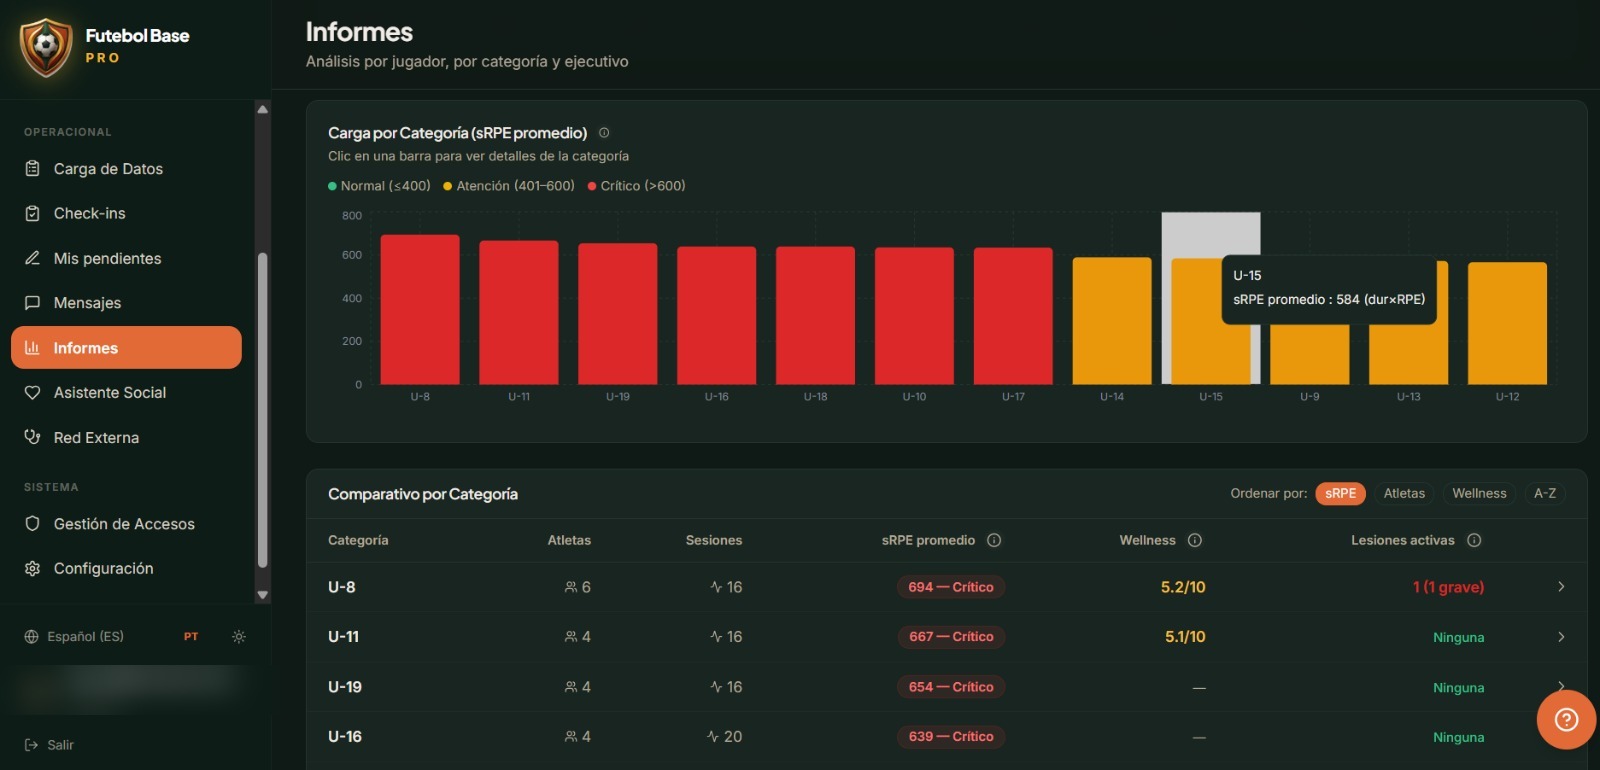Click info icon next to Wellness header
The width and height of the screenshot is (1600, 770).
coord(1195,540)
